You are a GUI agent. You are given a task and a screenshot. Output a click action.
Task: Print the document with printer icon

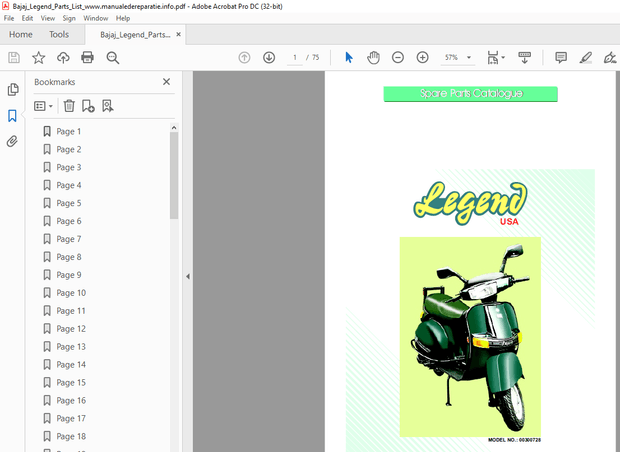pos(87,58)
